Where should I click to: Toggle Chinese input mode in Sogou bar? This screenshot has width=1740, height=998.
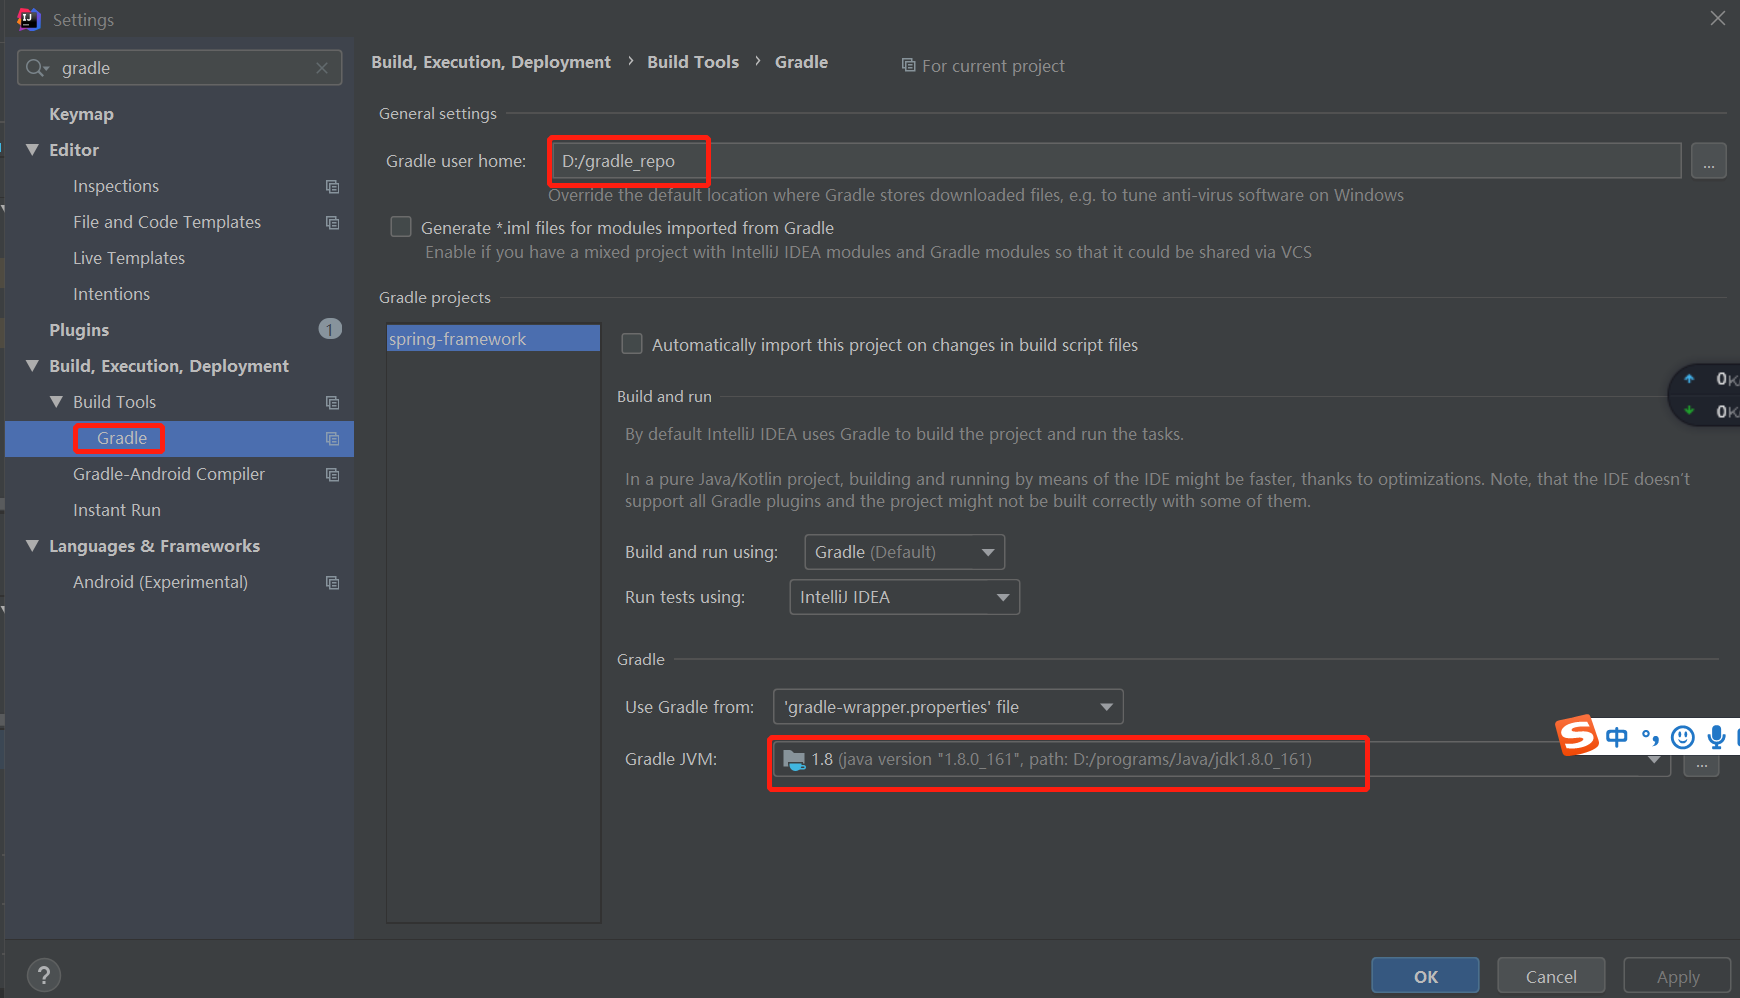click(1616, 737)
